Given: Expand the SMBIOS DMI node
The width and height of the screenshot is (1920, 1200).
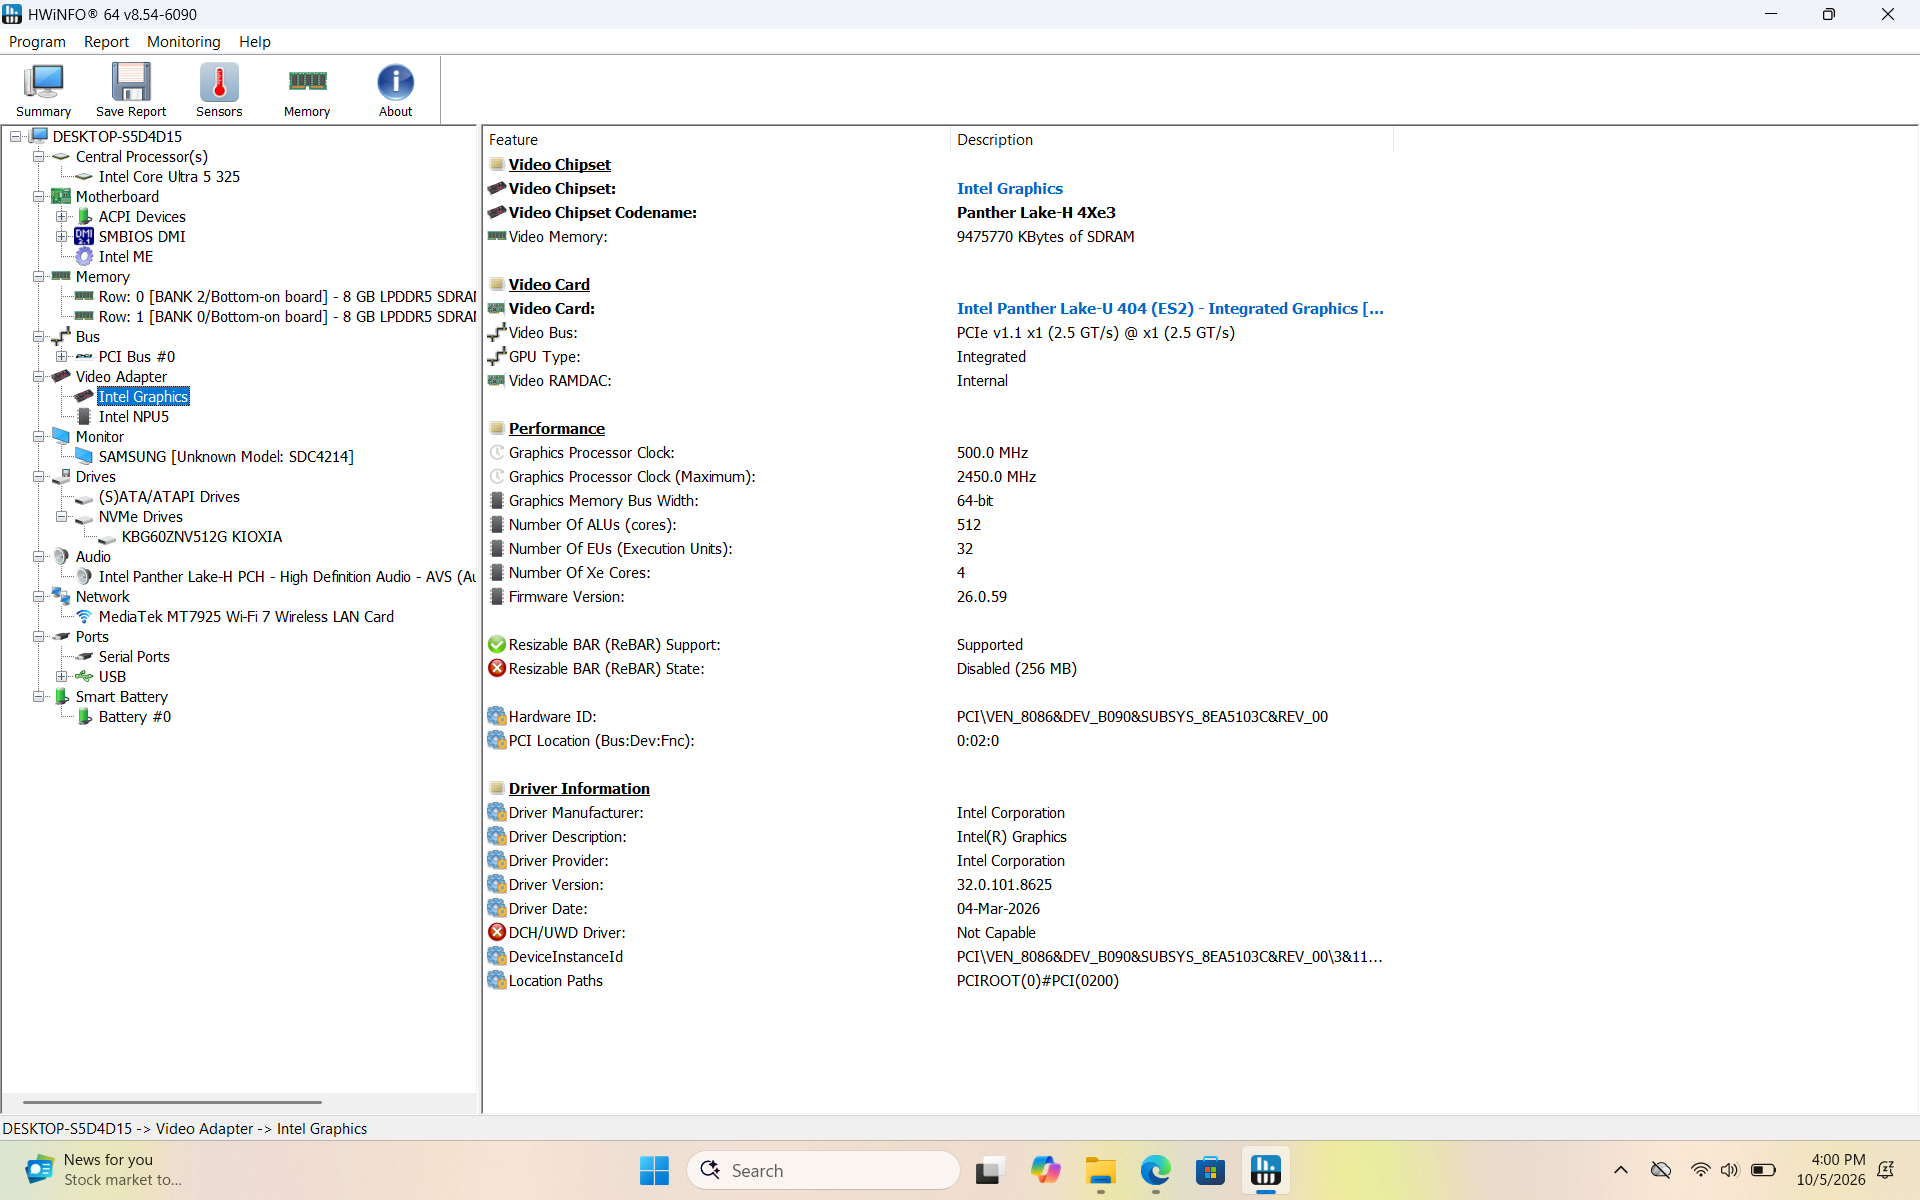Looking at the screenshot, I should [x=61, y=237].
